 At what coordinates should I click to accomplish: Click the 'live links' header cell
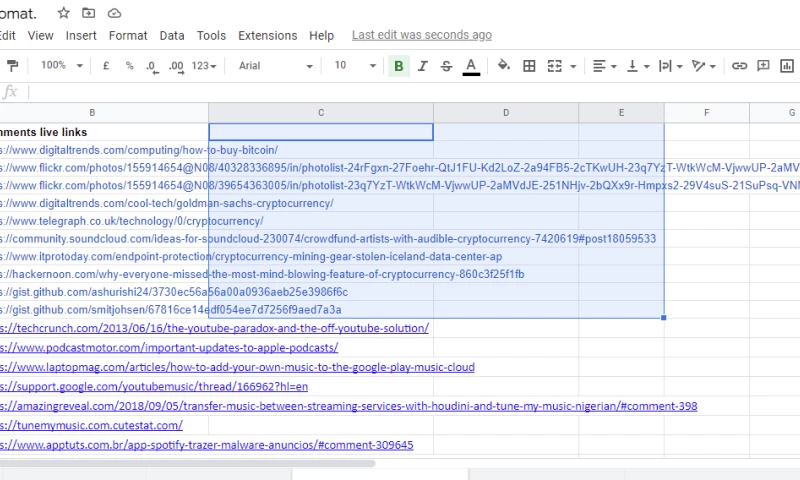pos(104,132)
